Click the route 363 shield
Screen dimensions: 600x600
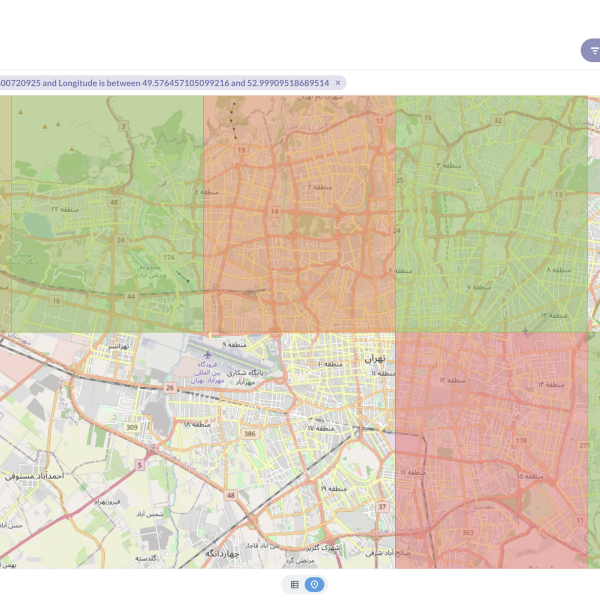467,533
